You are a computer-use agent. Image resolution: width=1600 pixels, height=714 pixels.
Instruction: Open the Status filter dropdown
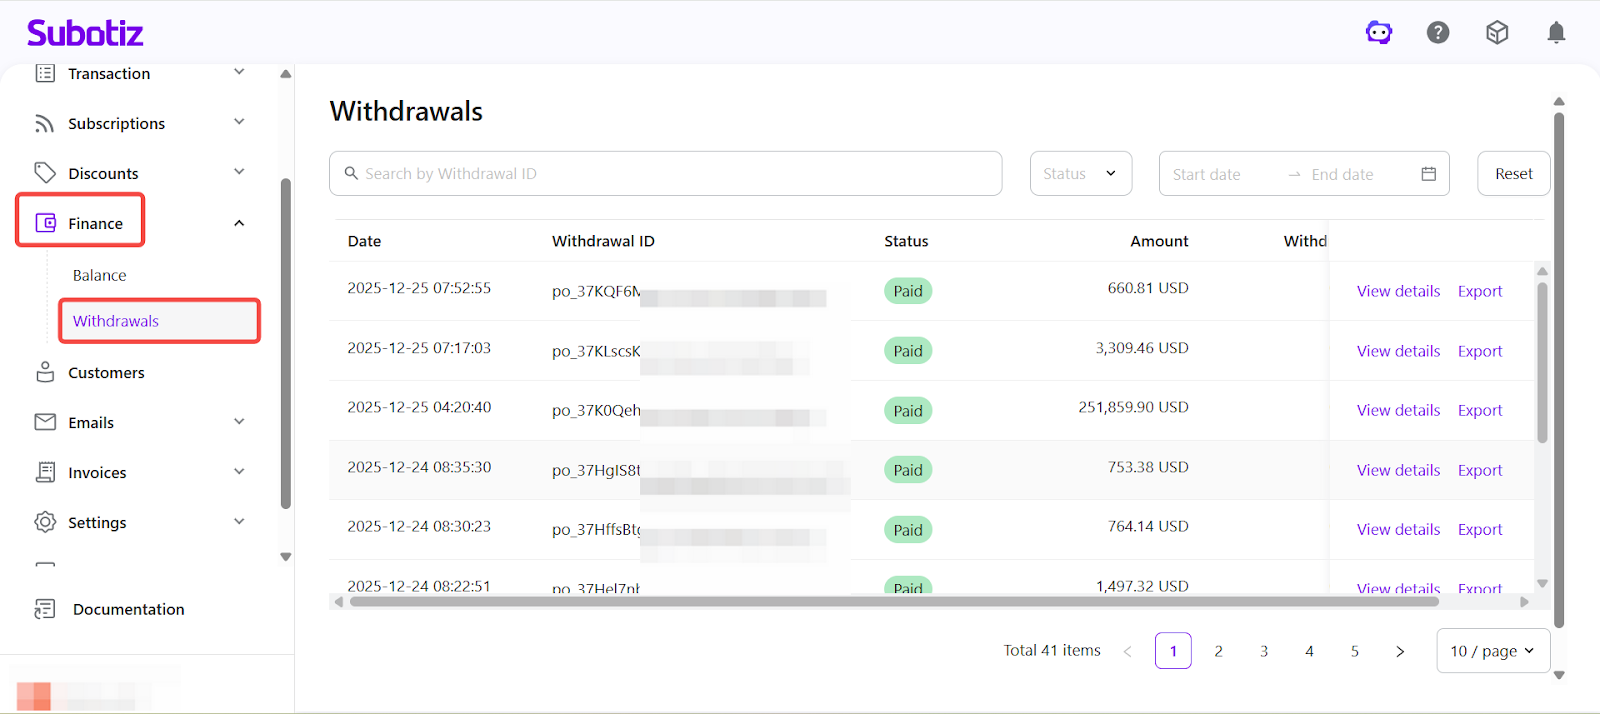tap(1080, 174)
